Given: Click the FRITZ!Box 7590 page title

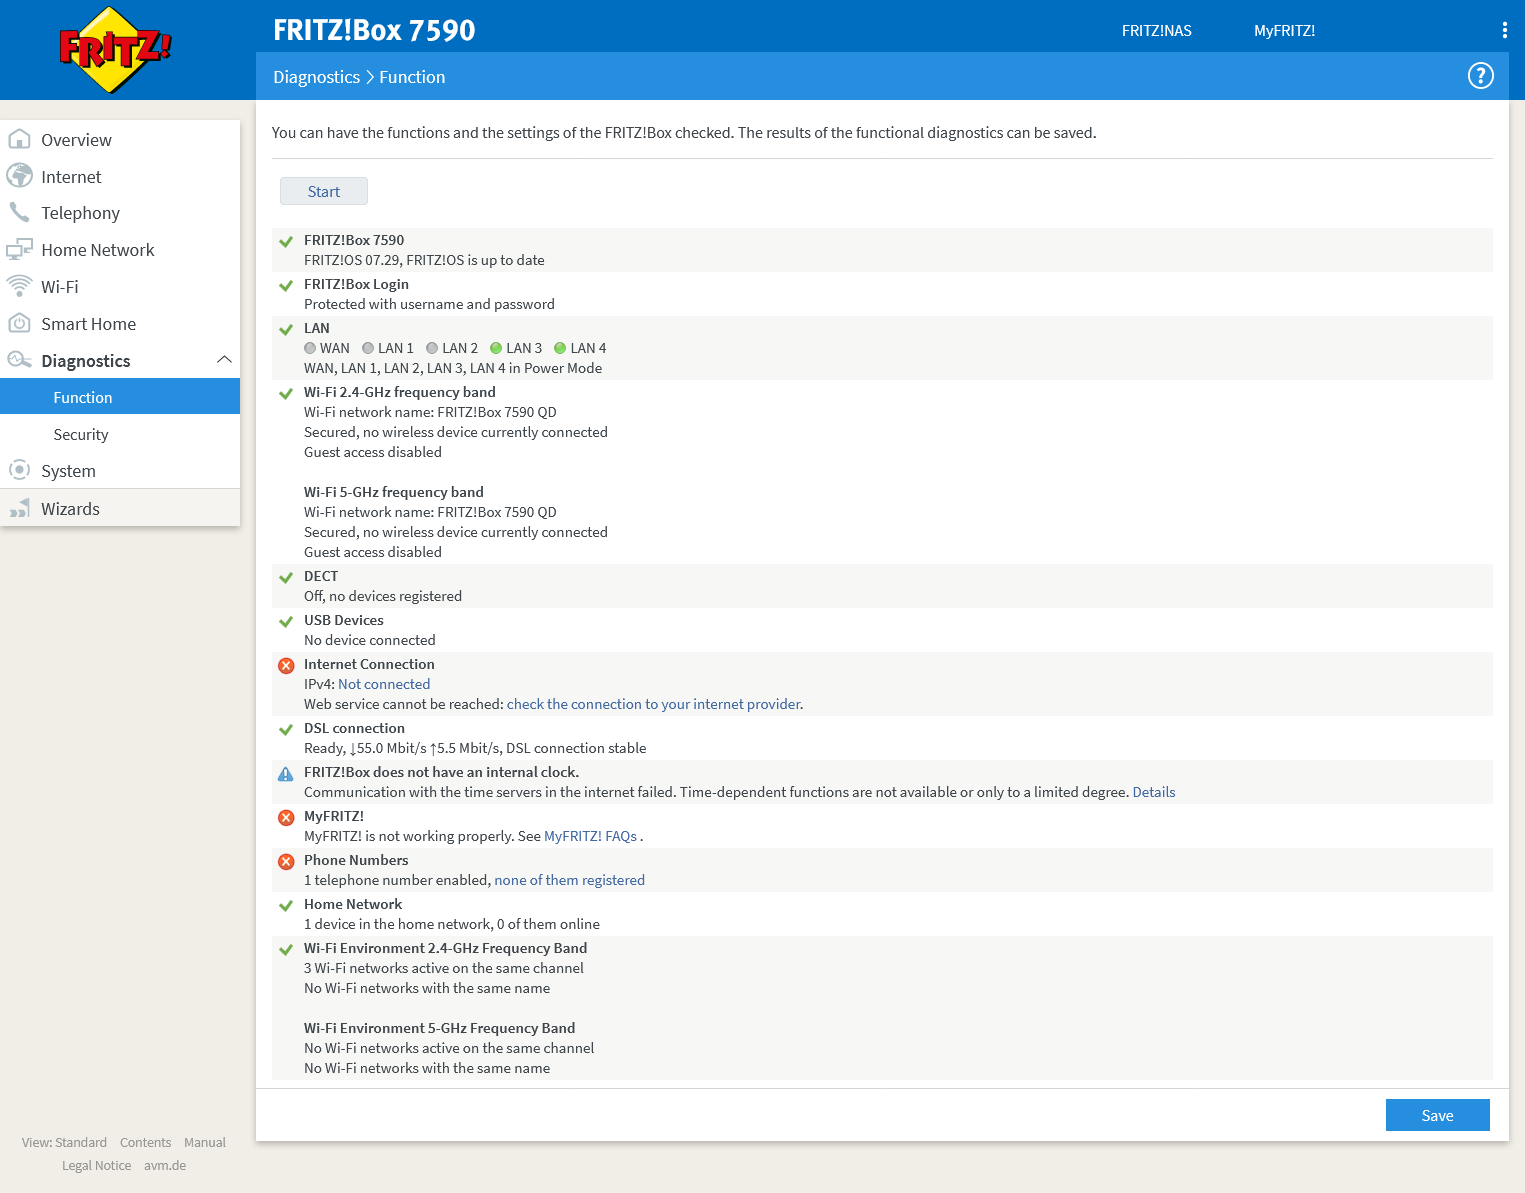Looking at the screenshot, I should (x=374, y=30).
